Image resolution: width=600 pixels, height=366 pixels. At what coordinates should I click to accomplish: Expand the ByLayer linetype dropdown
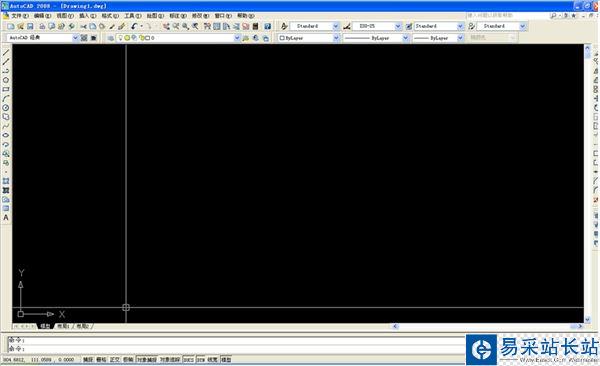click(x=405, y=38)
